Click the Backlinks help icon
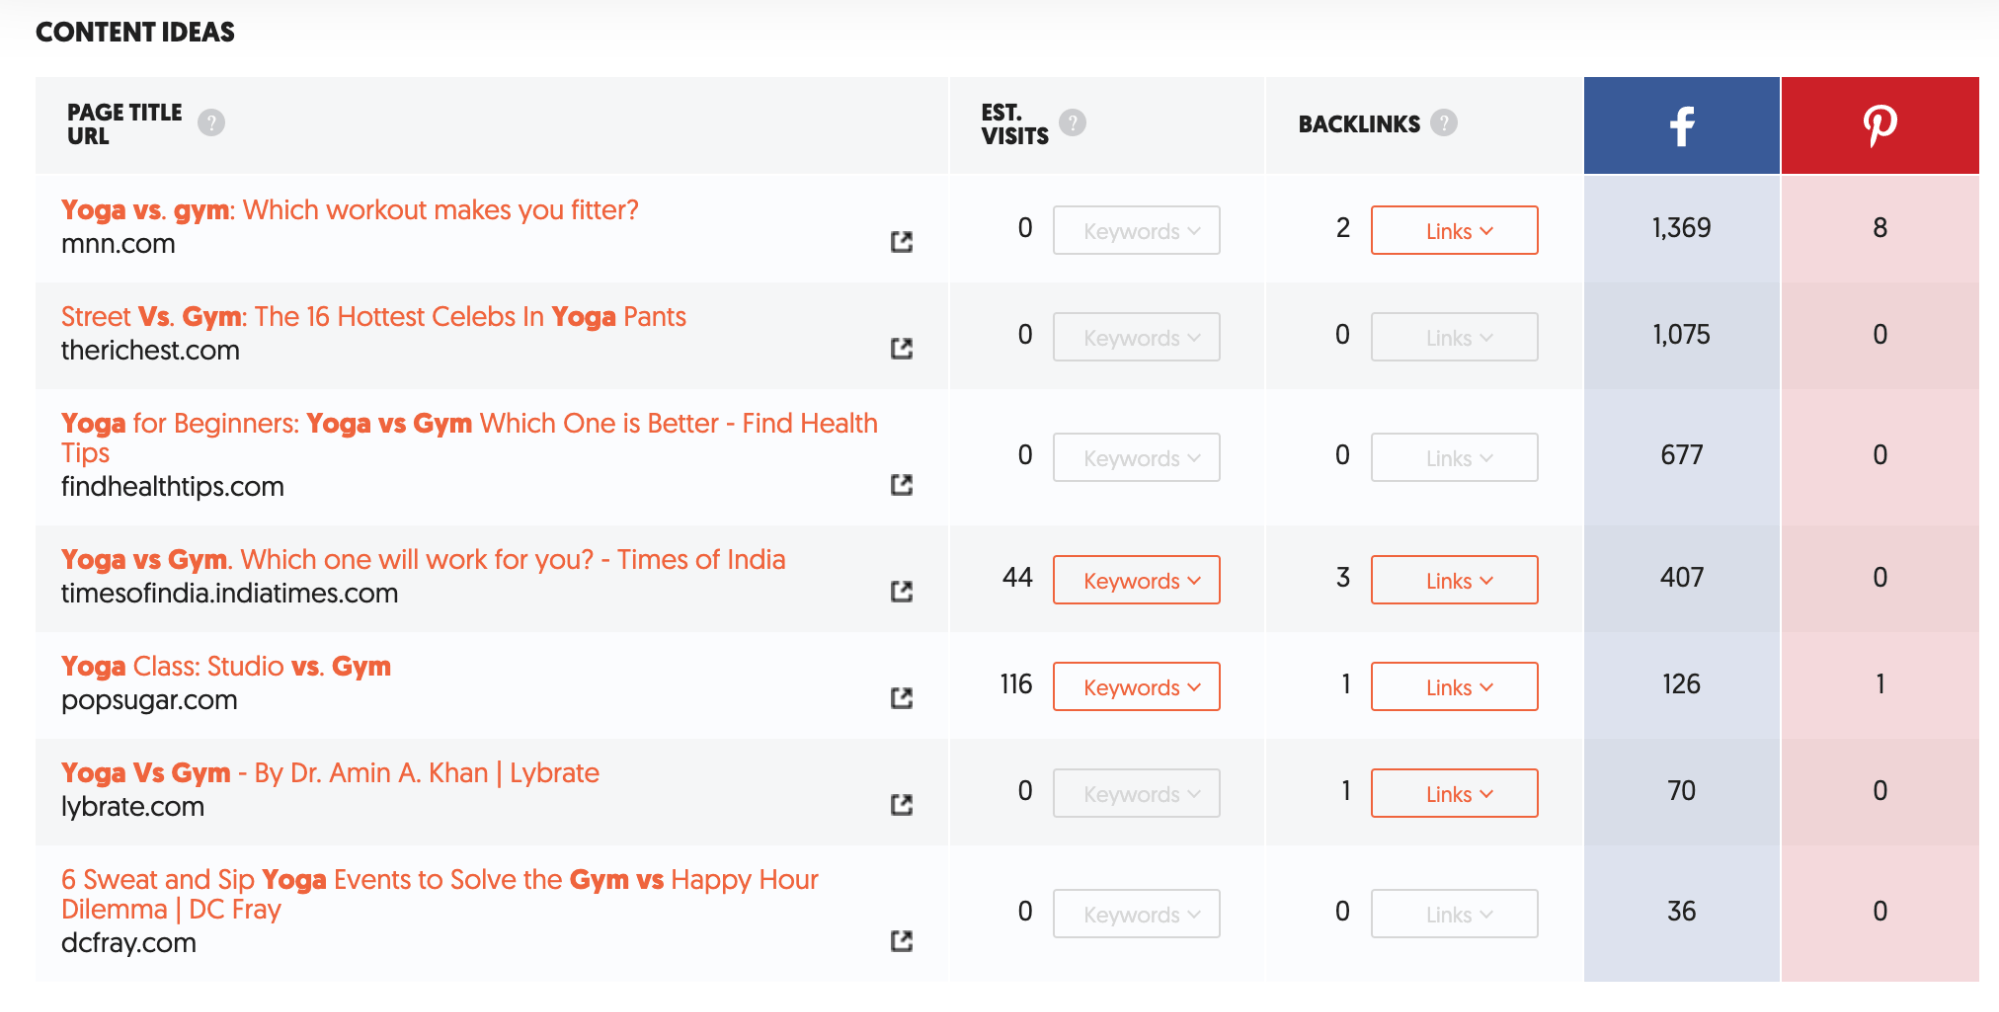This screenshot has height=1012, width=1999. pyautogui.click(x=1443, y=123)
